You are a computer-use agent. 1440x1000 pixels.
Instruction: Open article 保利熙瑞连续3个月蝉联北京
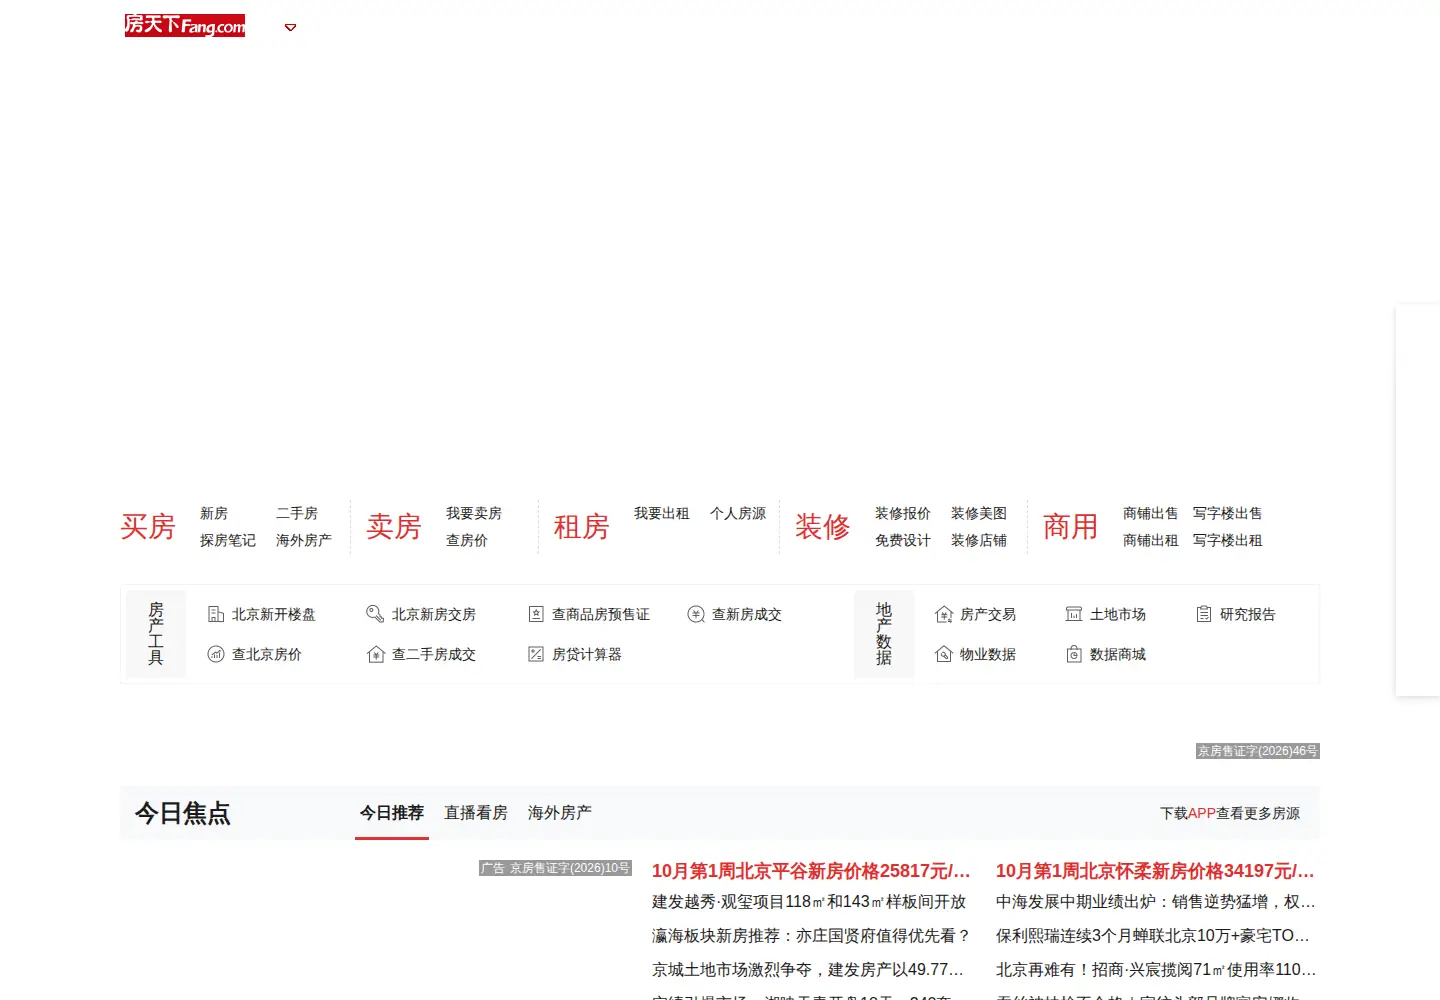pyautogui.click(x=1153, y=936)
